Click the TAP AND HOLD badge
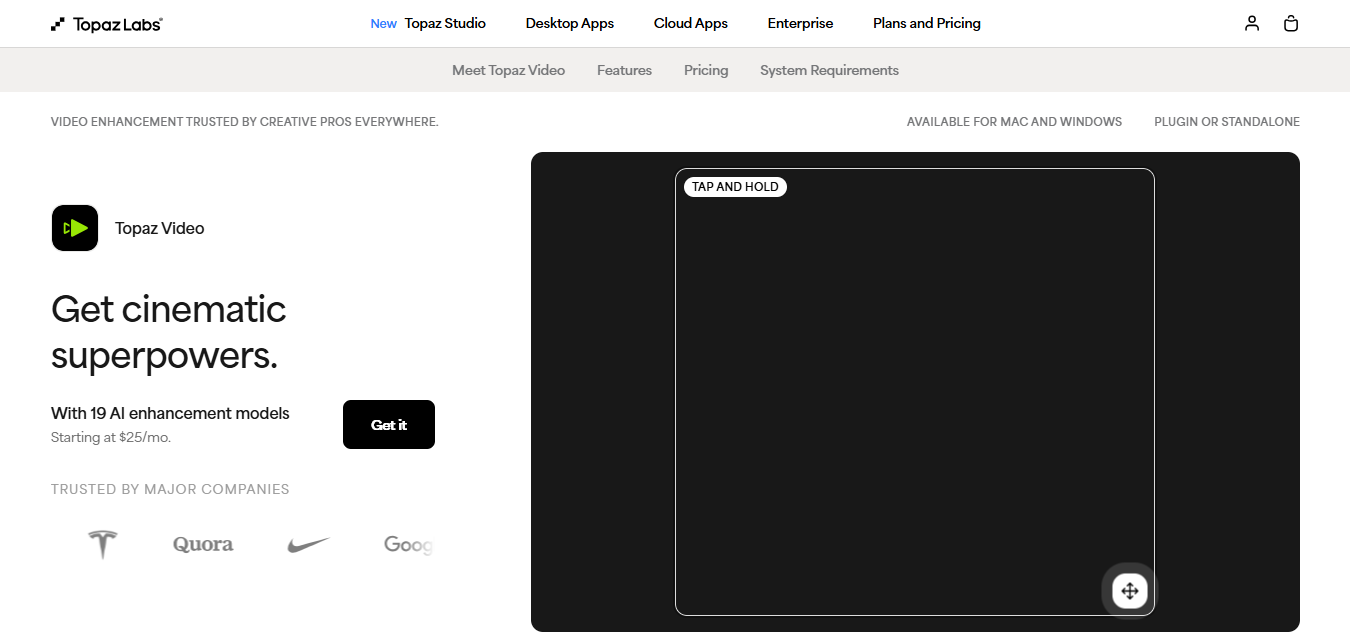Screen dimensions: 1350x635 click(x=735, y=187)
